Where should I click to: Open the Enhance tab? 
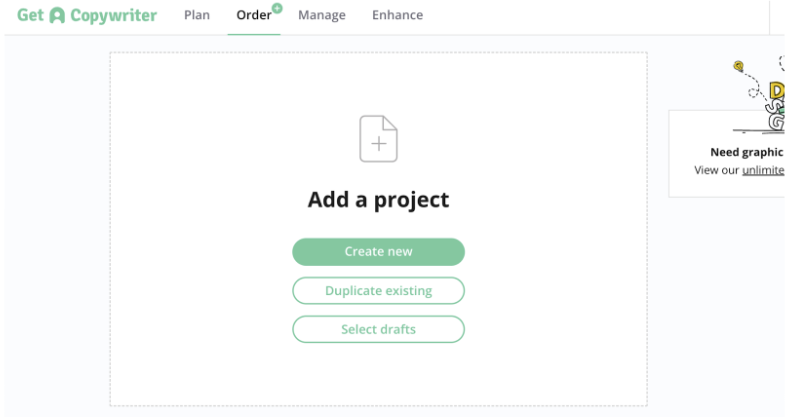(398, 15)
